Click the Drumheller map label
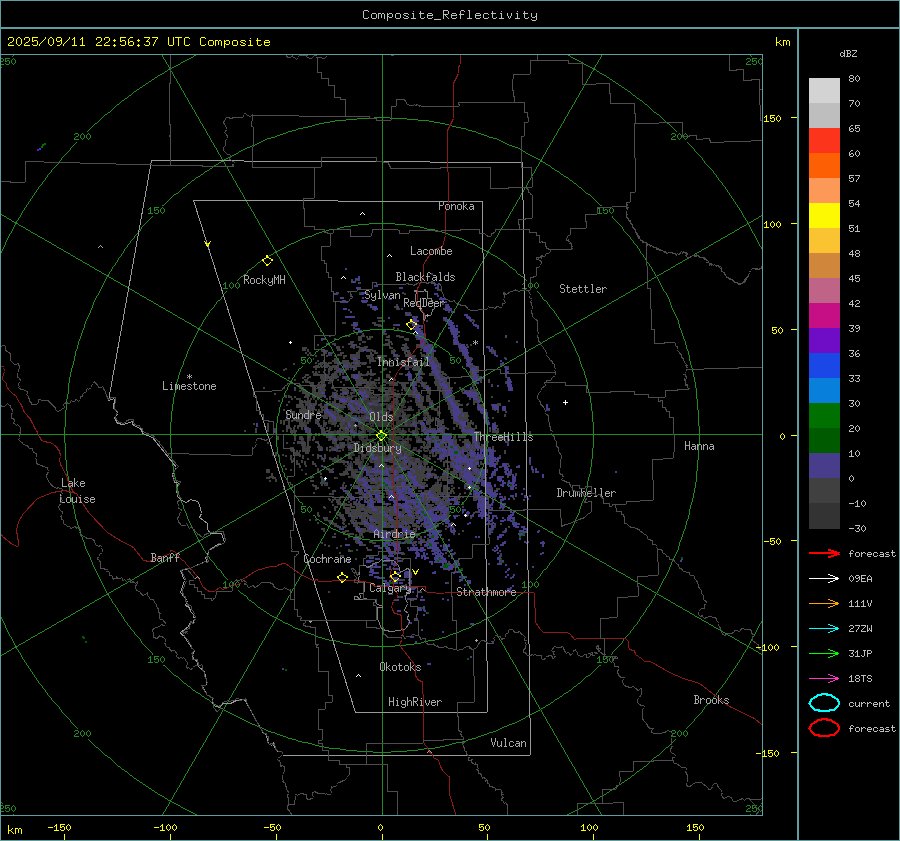The height and width of the screenshot is (841, 900). [x=586, y=493]
